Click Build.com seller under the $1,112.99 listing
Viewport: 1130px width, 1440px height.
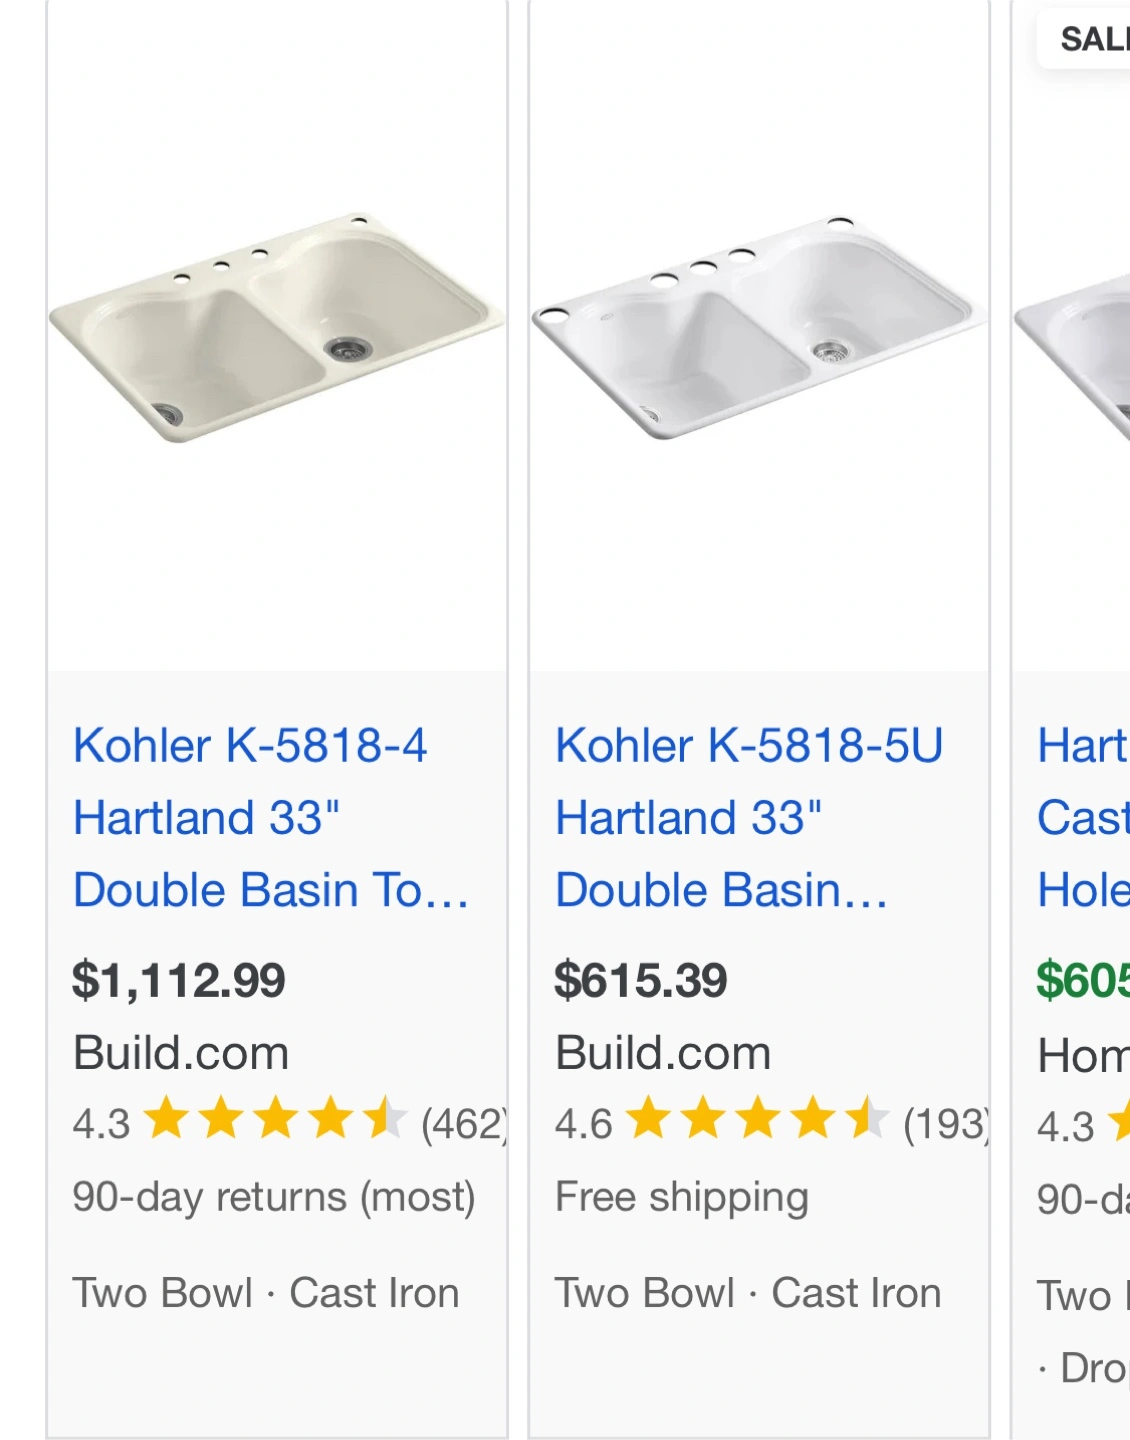pos(181,1053)
